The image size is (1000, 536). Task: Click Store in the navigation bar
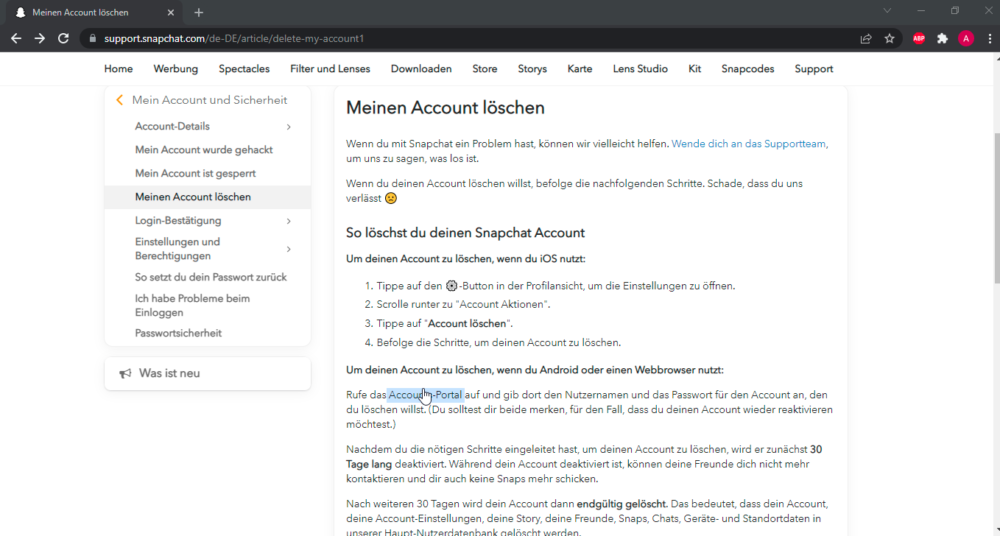tap(485, 69)
